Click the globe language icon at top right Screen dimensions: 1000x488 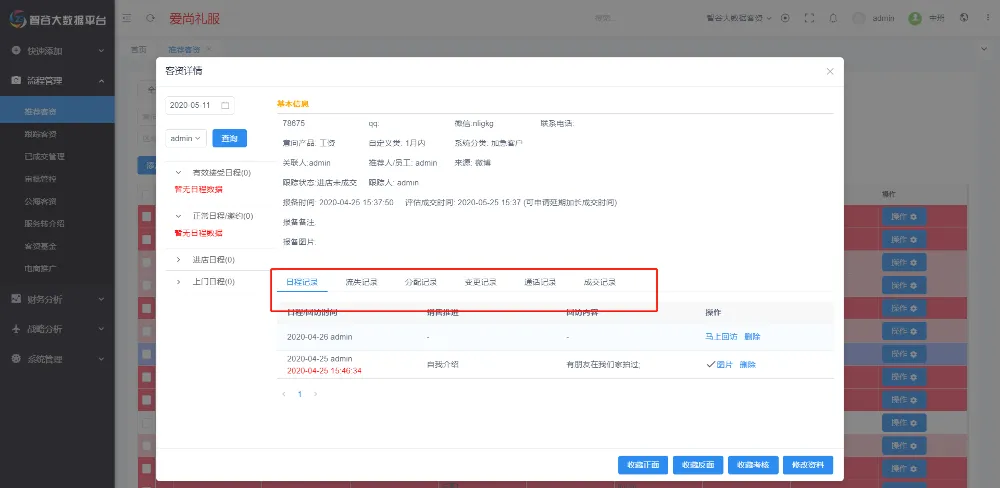[963, 18]
